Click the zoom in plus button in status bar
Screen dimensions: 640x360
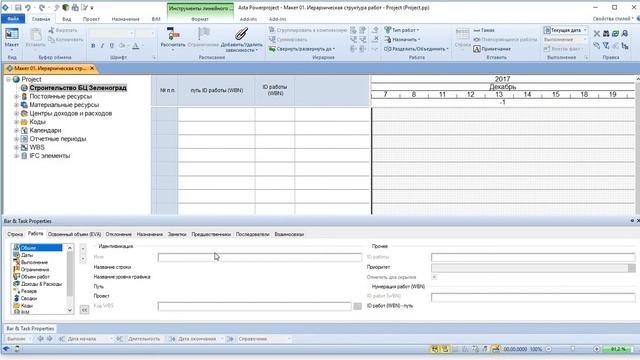(596, 349)
